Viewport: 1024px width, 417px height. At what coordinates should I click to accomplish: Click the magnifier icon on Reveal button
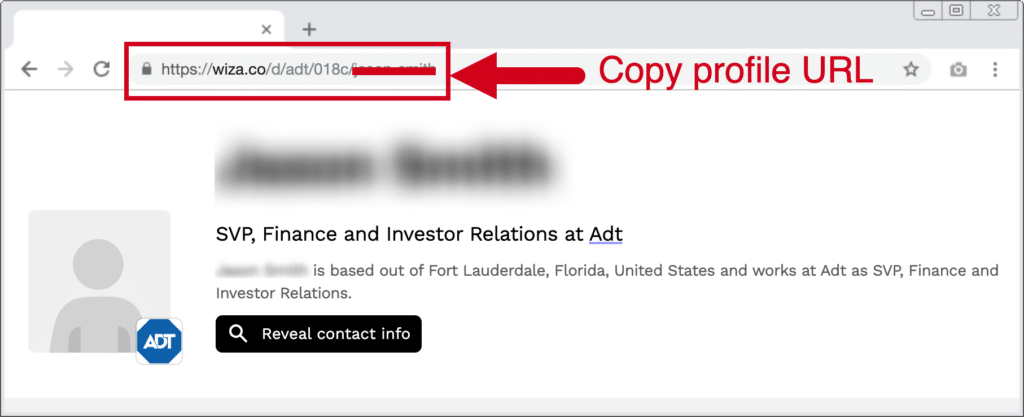coord(238,334)
